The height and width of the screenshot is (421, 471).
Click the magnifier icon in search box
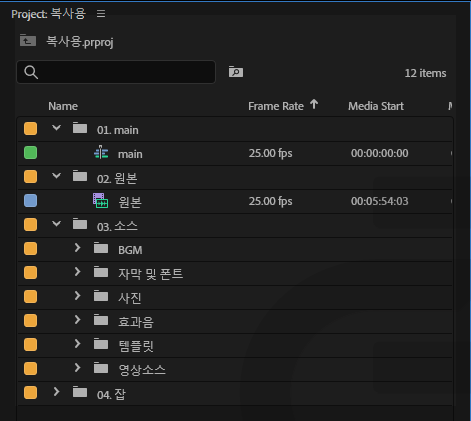[31, 72]
